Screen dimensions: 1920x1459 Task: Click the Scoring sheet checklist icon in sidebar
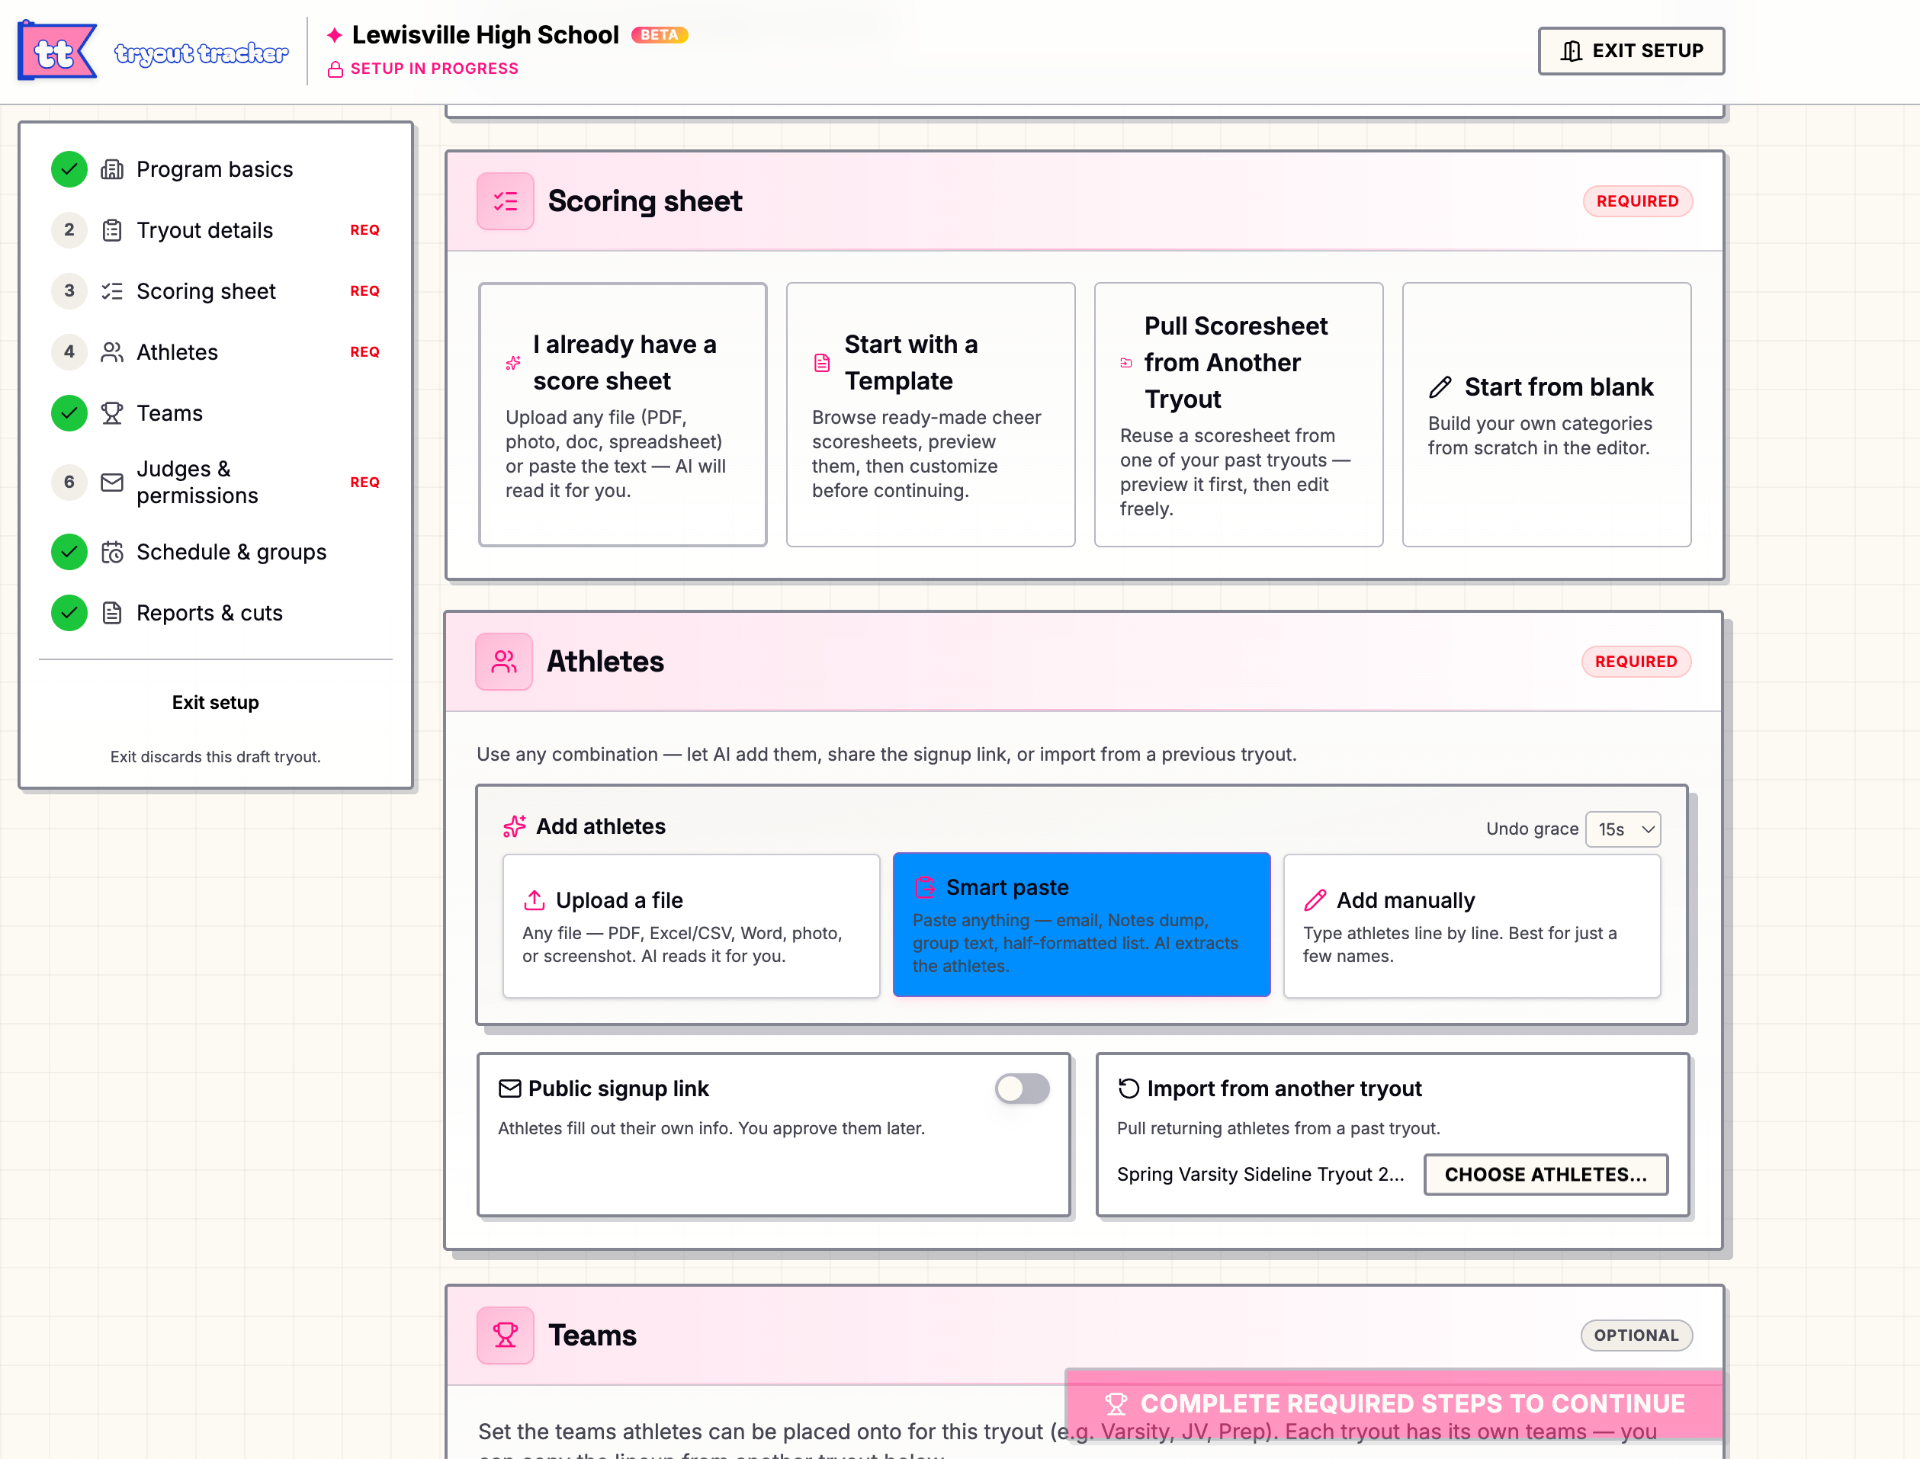tap(112, 291)
